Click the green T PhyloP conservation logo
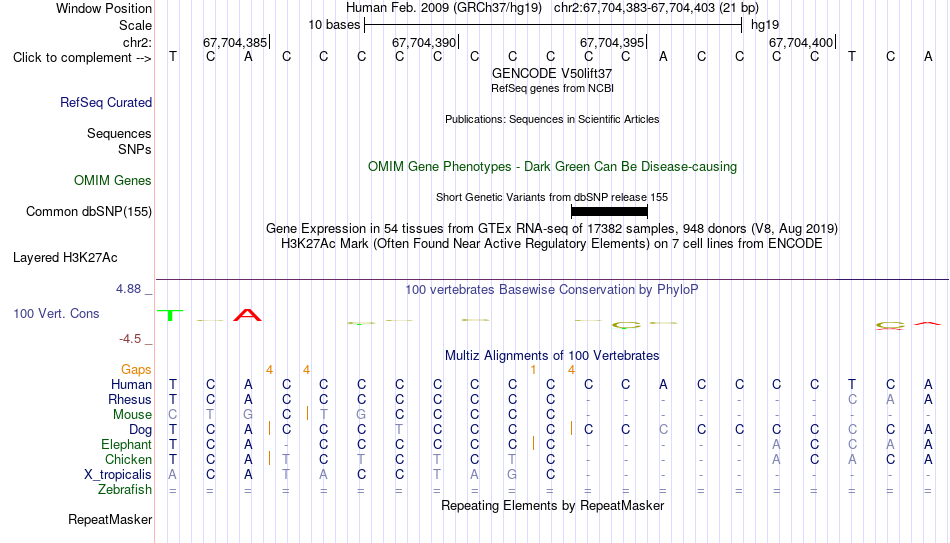The height and width of the screenshot is (543, 950). coord(171,315)
